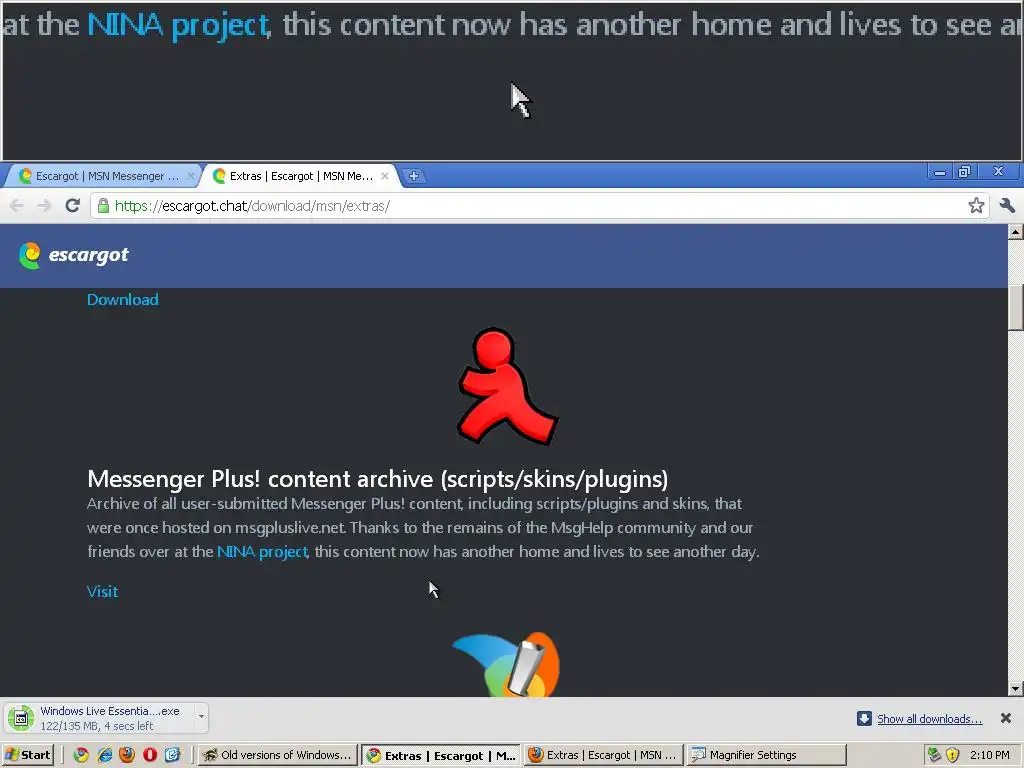Click Show all downloads link

pyautogui.click(x=929, y=719)
